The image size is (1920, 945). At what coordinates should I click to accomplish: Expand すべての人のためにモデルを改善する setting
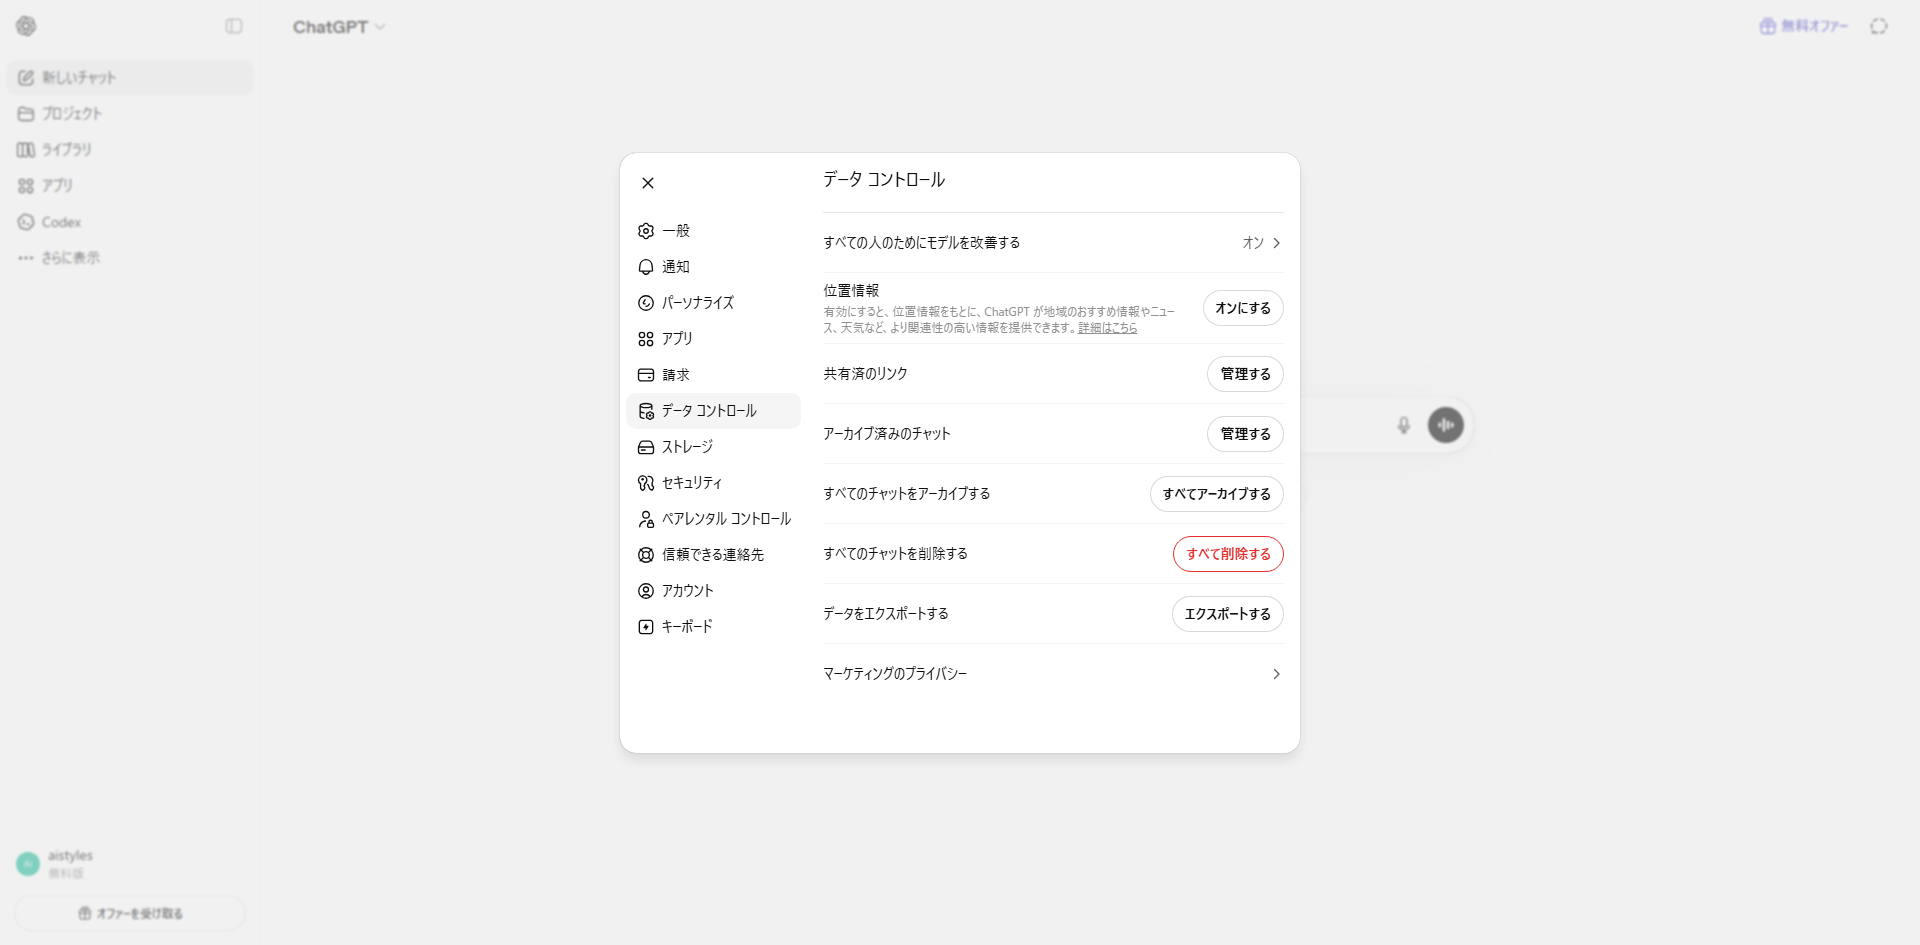pyautogui.click(x=1053, y=243)
